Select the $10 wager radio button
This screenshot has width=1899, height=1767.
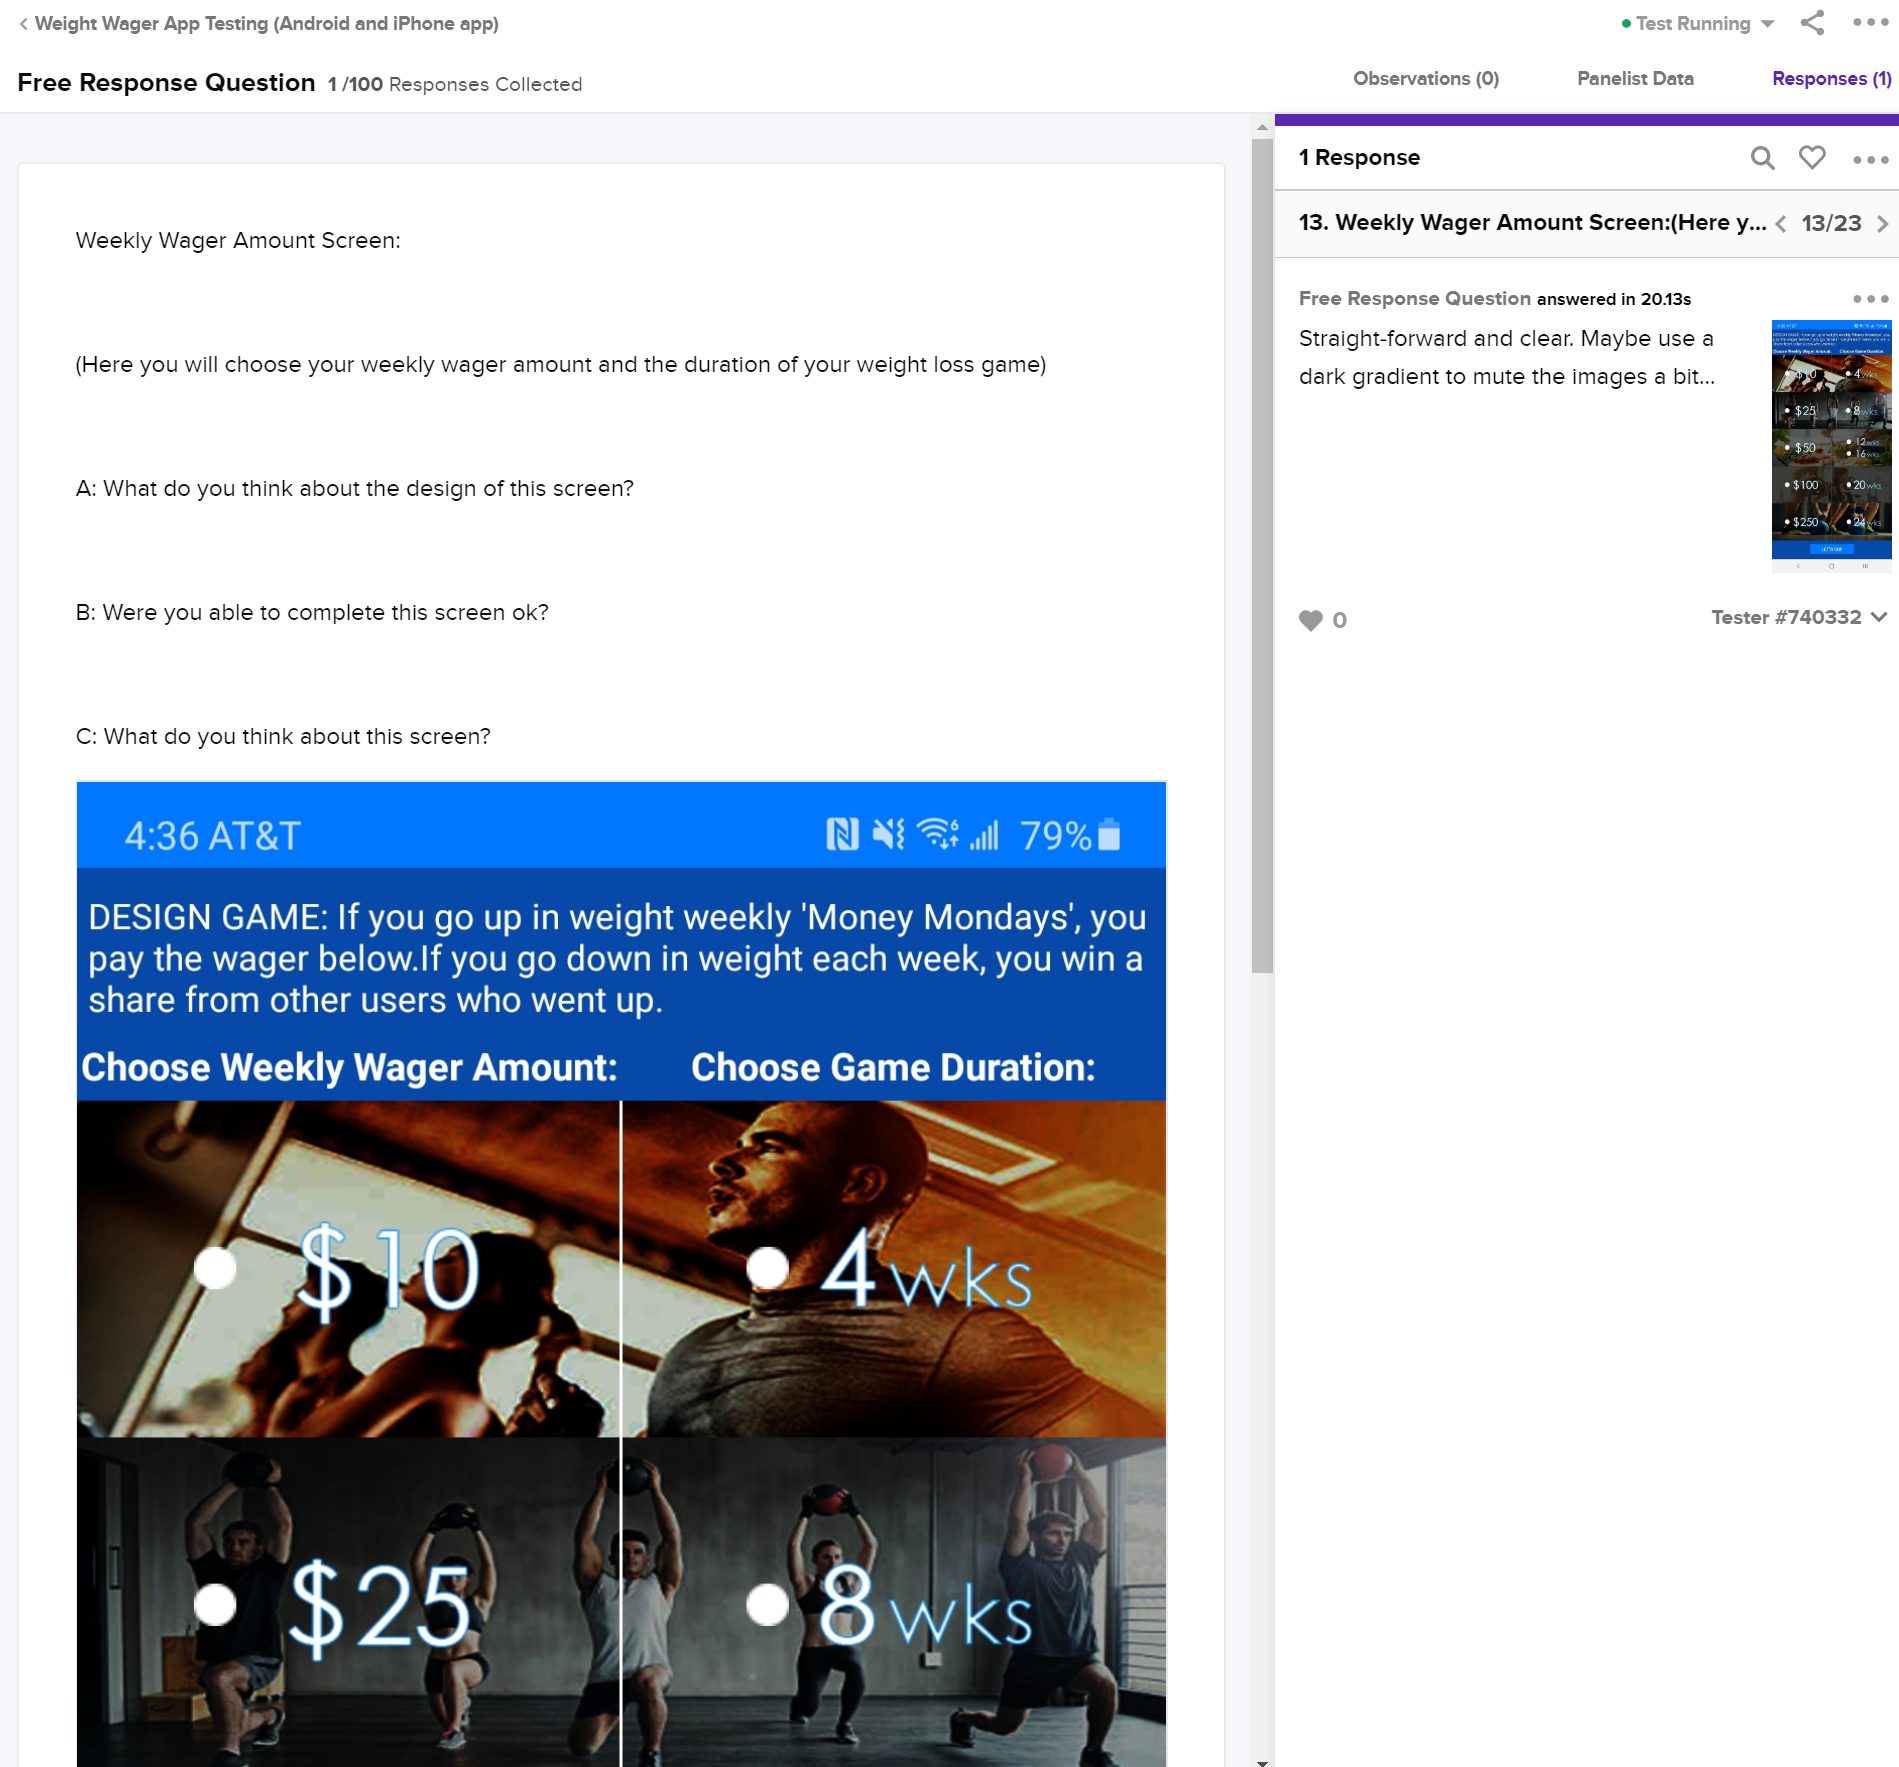tap(215, 1268)
